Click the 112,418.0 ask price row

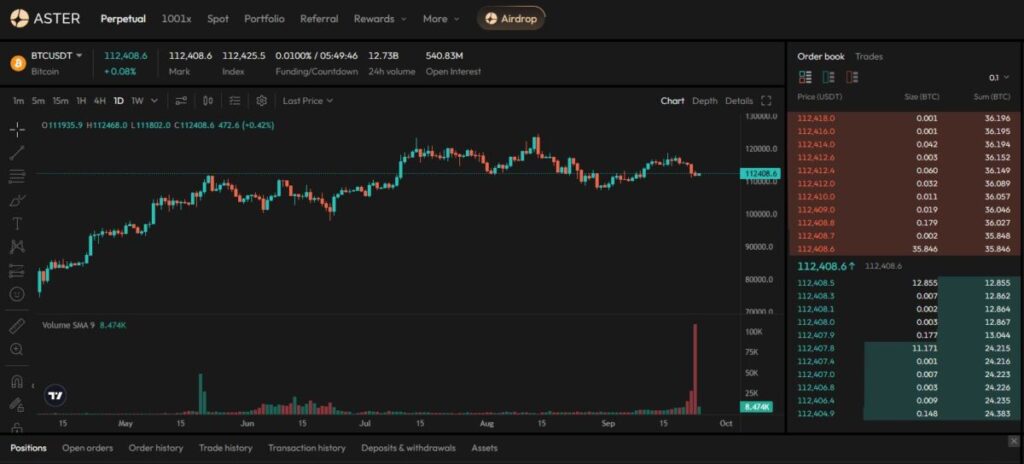pyautogui.click(x=900, y=118)
